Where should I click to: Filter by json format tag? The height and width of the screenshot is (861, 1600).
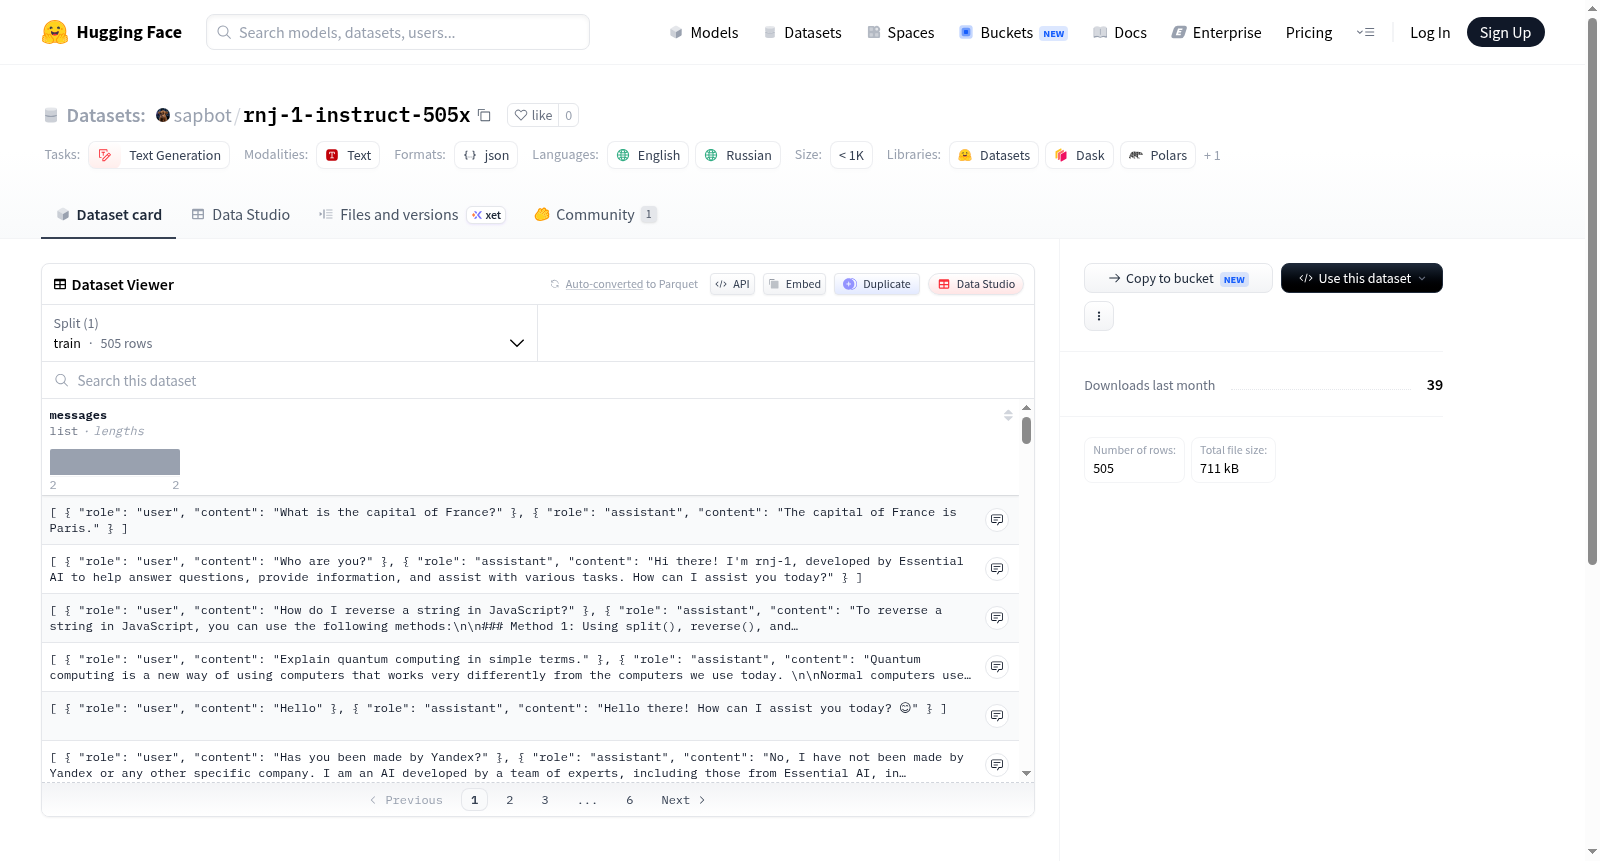486,155
